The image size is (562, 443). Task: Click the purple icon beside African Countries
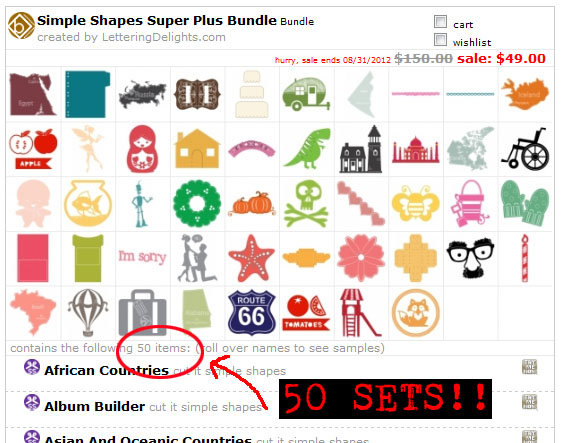coord(32,367)
